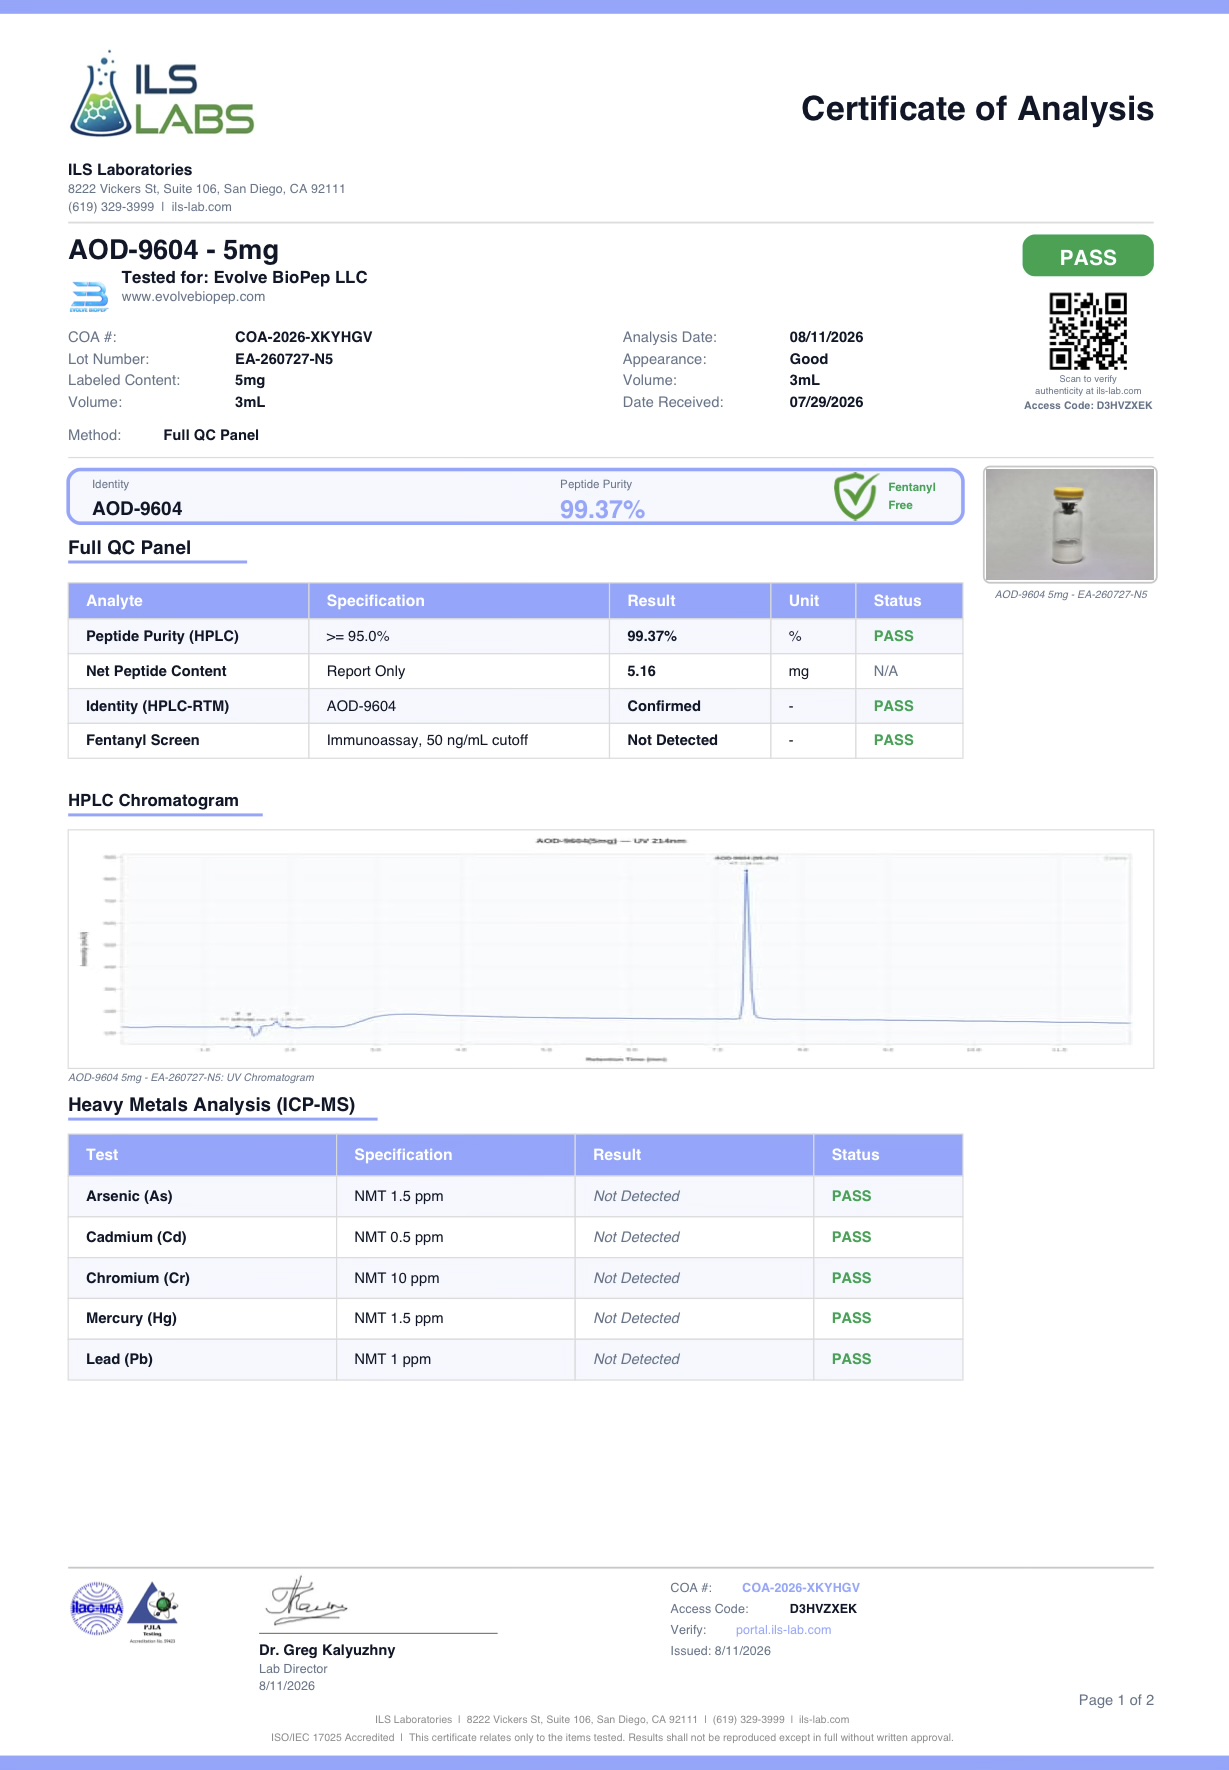1229x1770 pixels.
Task: Click the Confirmed identity result
Action: (x=664, y=706)
